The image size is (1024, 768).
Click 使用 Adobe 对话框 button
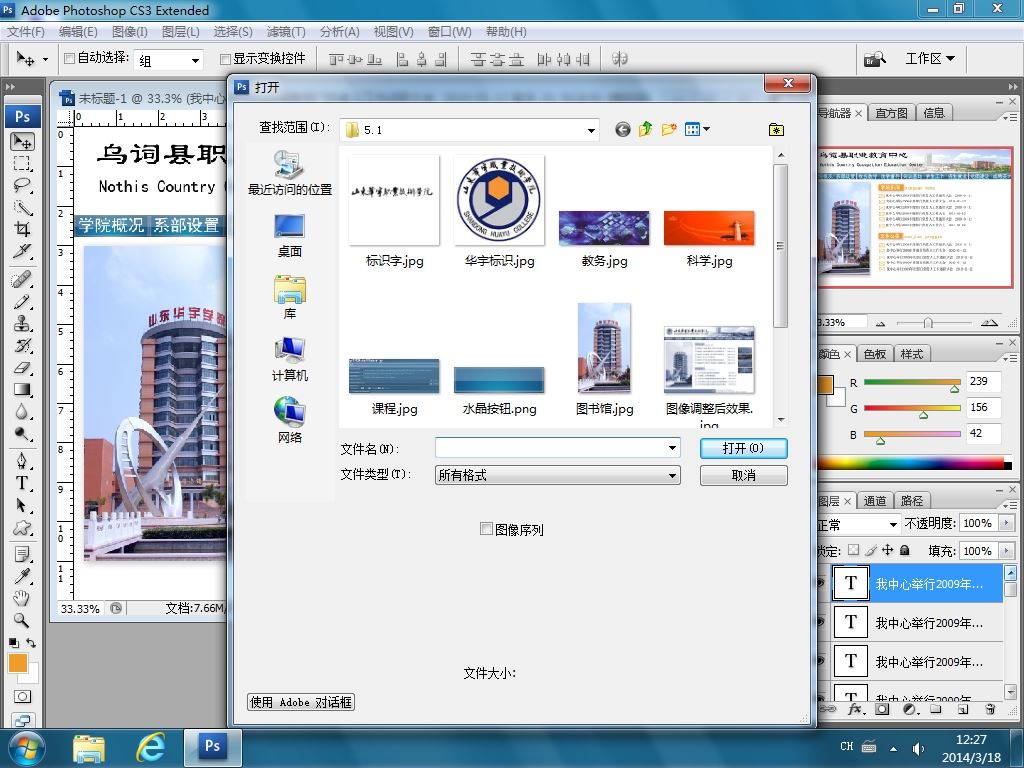pyautogui.click(x=300, y=702)
